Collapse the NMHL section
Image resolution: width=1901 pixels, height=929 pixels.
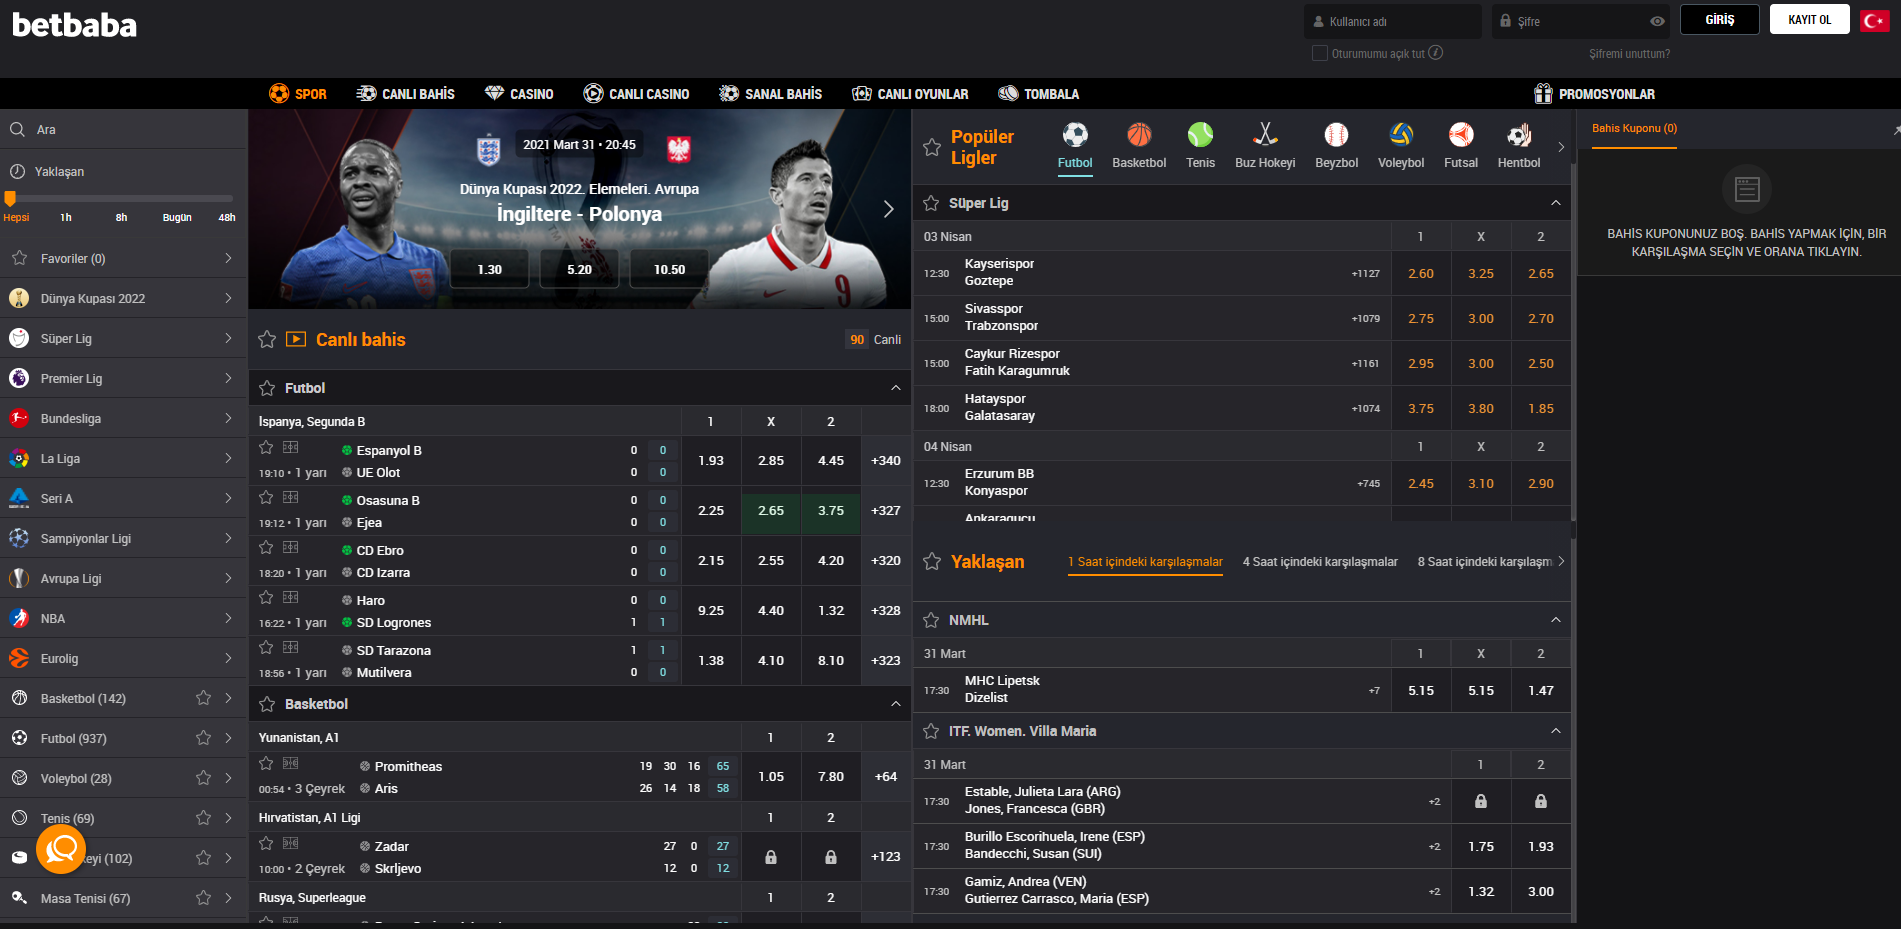[x=1556, y=620]
